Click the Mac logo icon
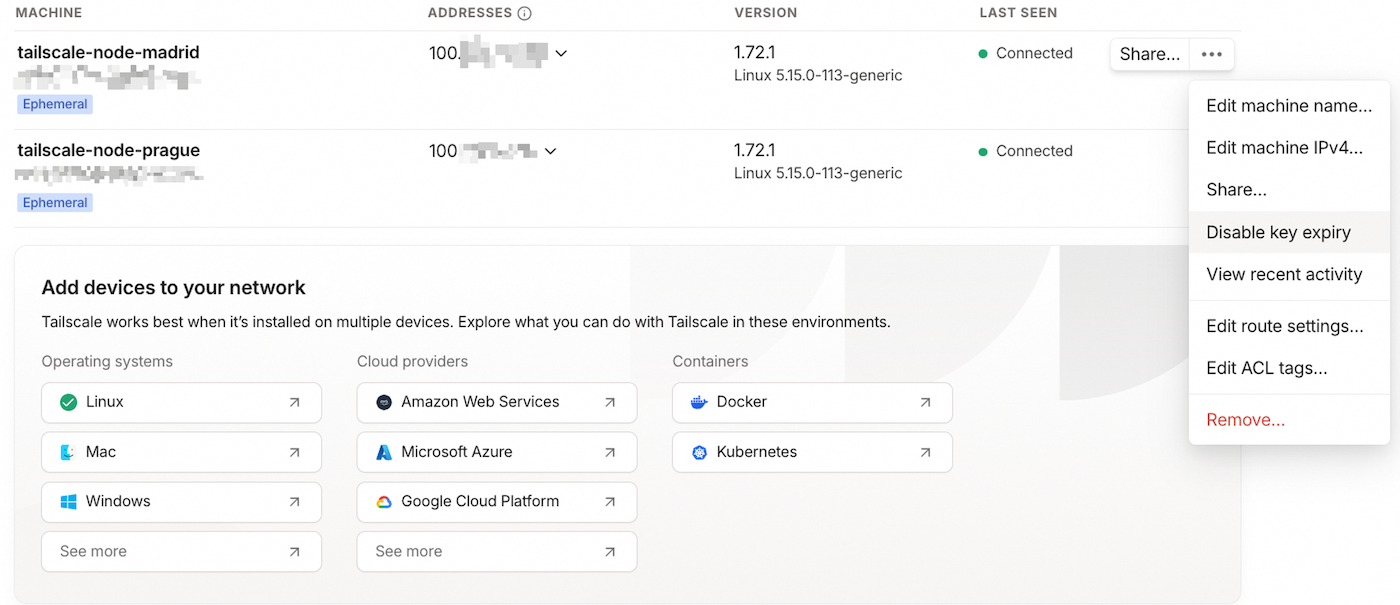The height and width of the screenshot is (605, 1400). [x=68, y=452]
